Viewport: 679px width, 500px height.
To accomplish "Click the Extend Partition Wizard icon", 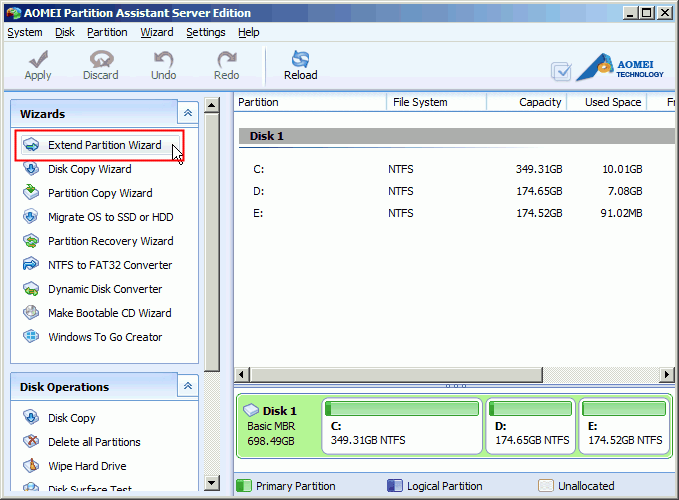I will (31, 145).
